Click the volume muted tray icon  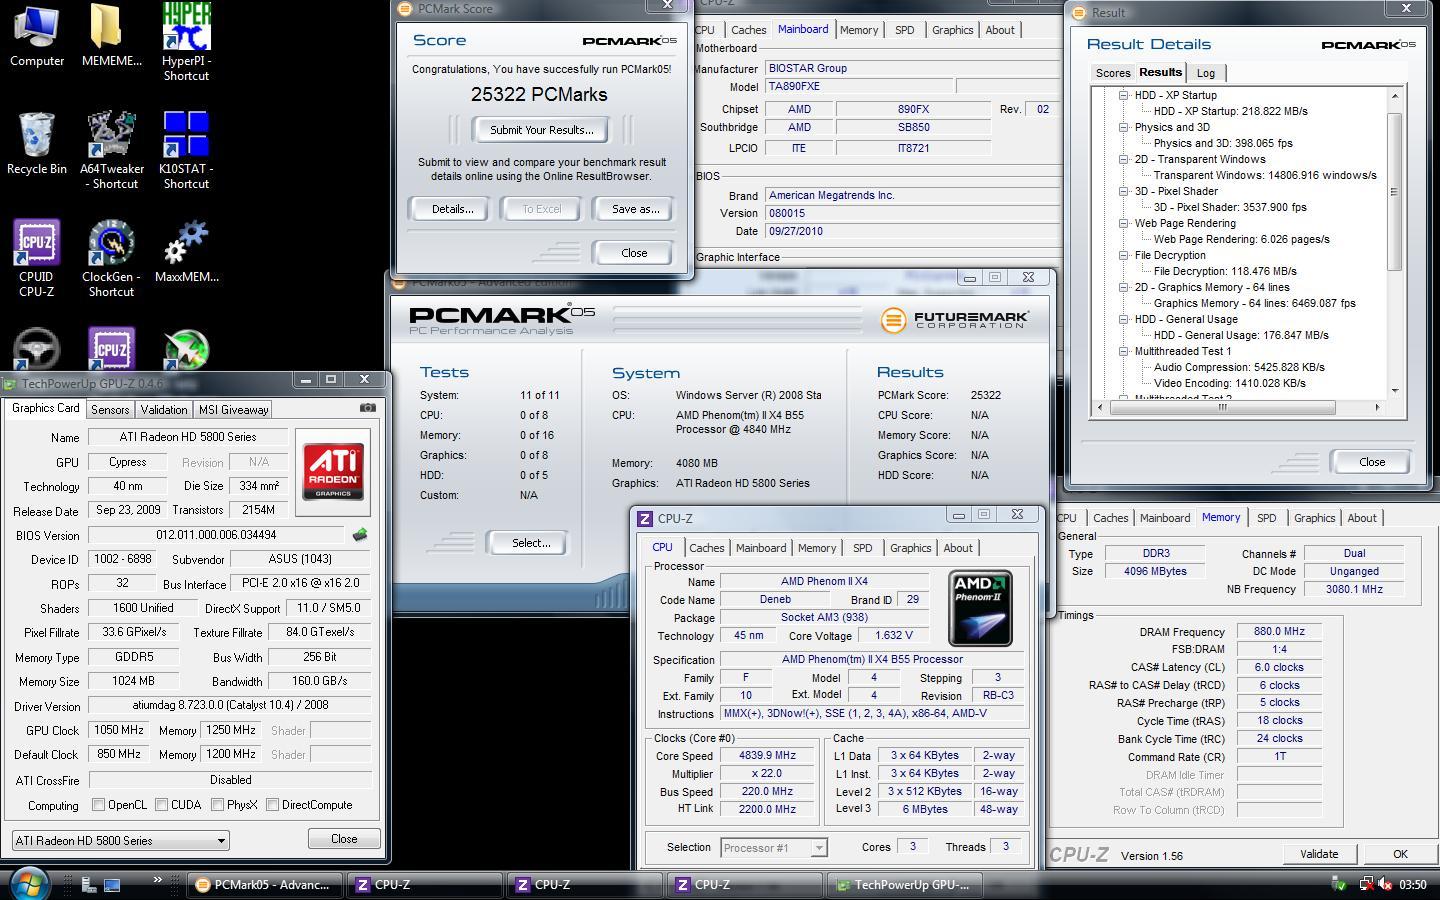pyautogui.click(x=1386, y=884)
